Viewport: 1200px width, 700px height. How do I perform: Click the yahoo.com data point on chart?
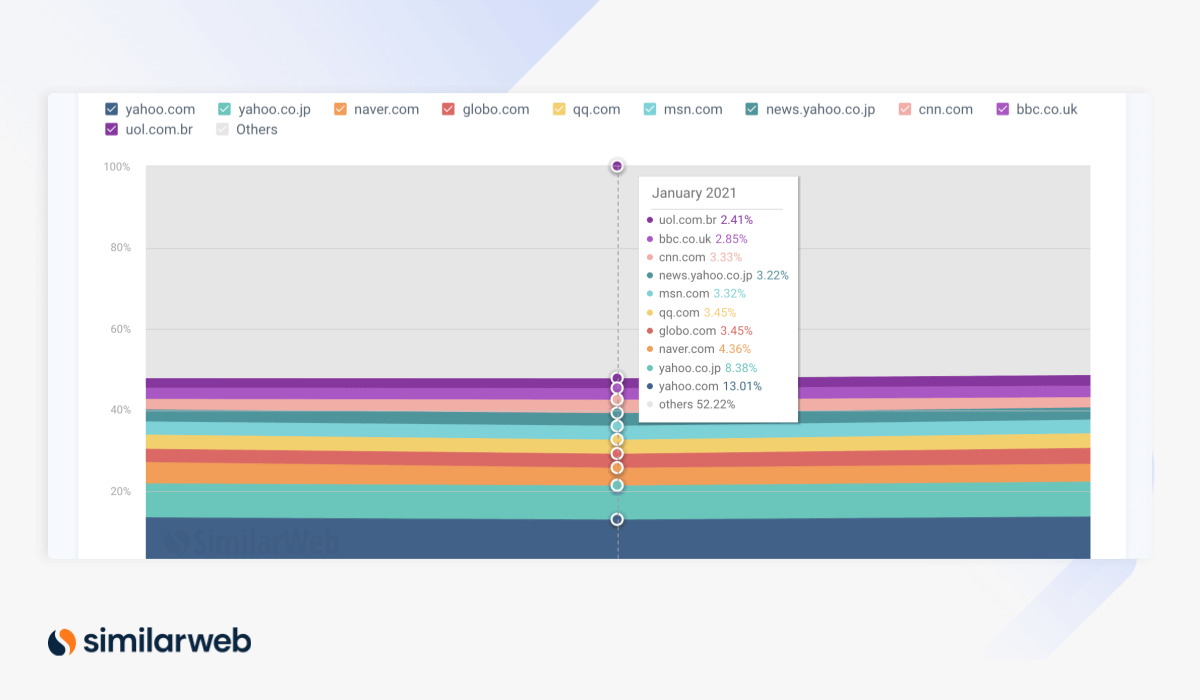tap(617, 519)
